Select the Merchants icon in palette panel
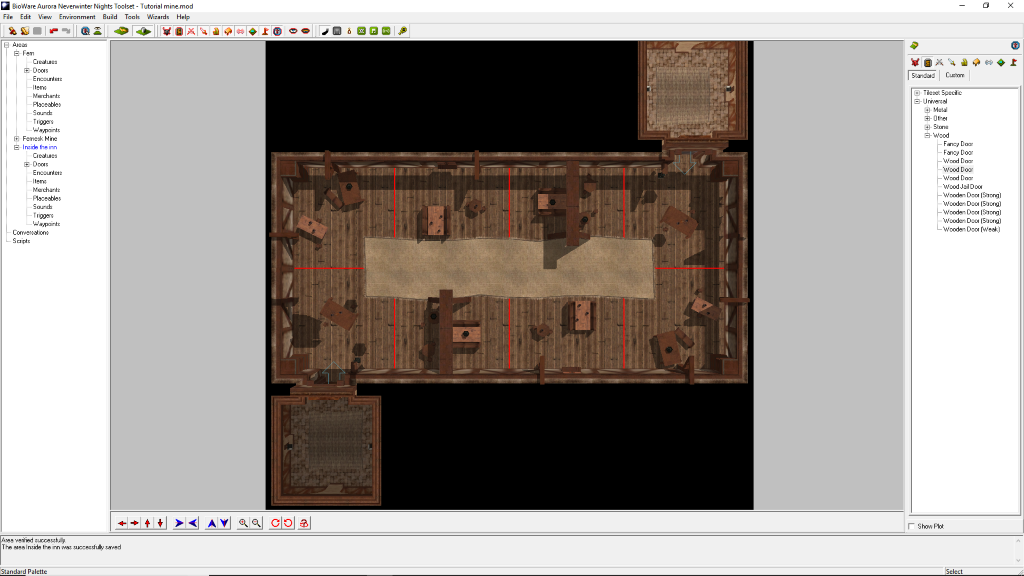Viewport: 1024px width, 576px height. [x=965, y=63]
